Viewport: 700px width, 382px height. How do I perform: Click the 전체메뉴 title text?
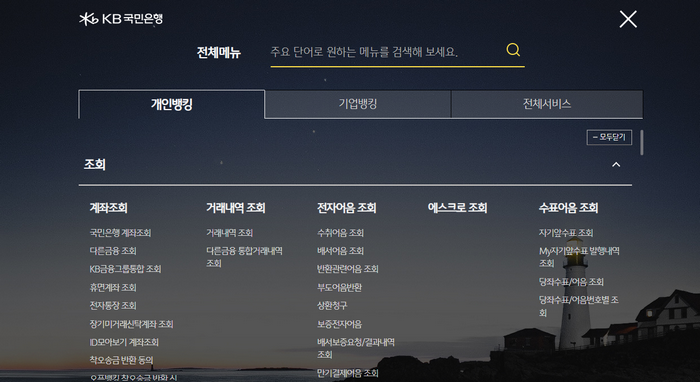219,52
